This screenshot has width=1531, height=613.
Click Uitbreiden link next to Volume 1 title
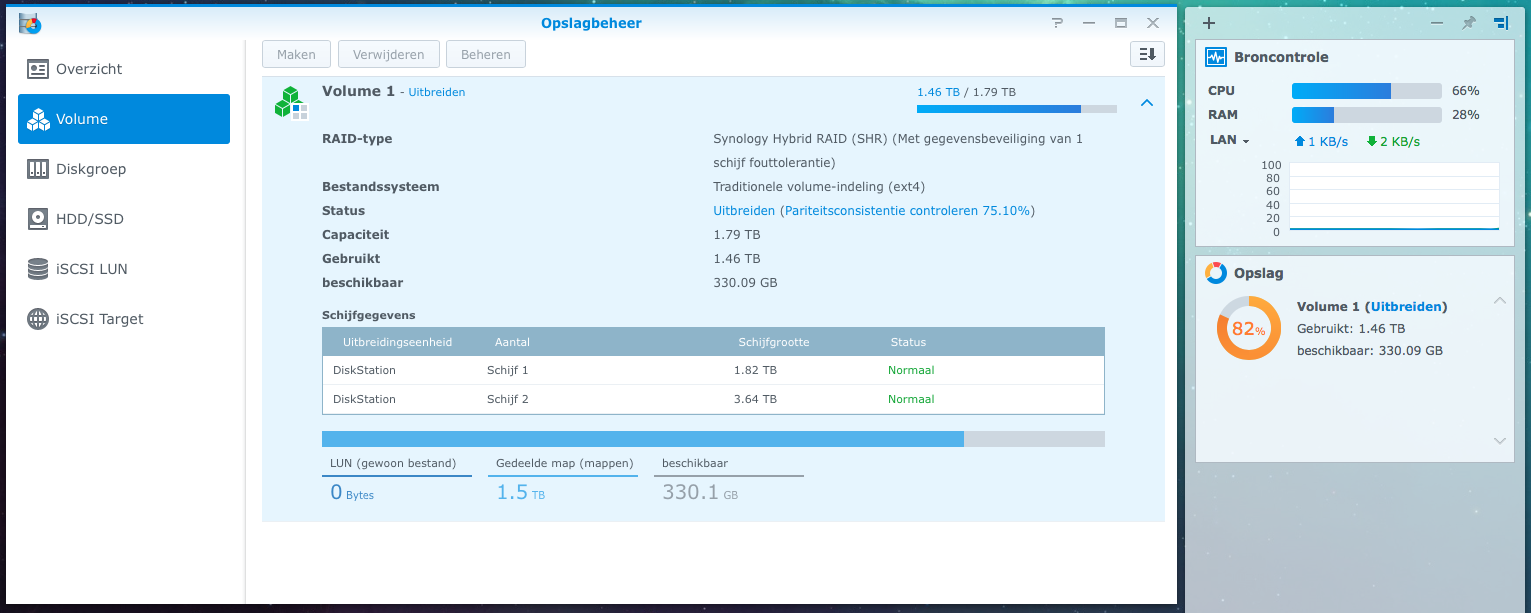click(436, 92)
